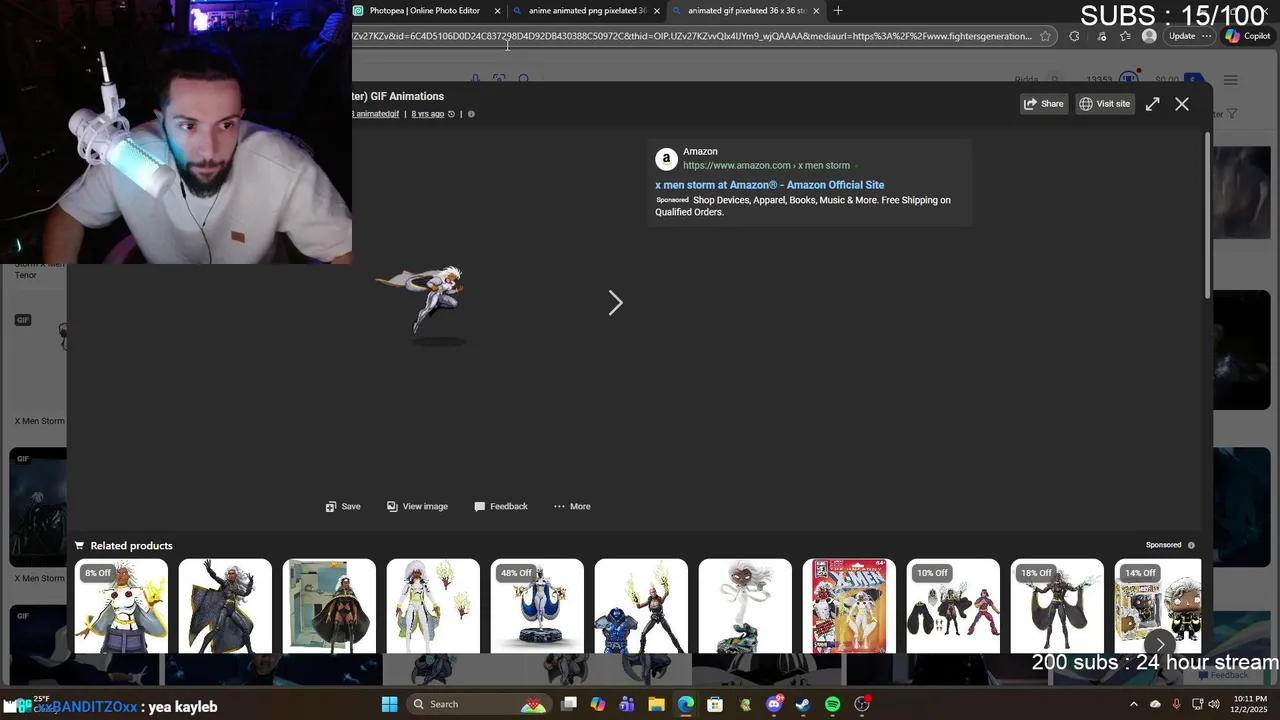Open Task View on the taskbar
Viewport: 1280px width, 720px height.
(x=569, y=704)
